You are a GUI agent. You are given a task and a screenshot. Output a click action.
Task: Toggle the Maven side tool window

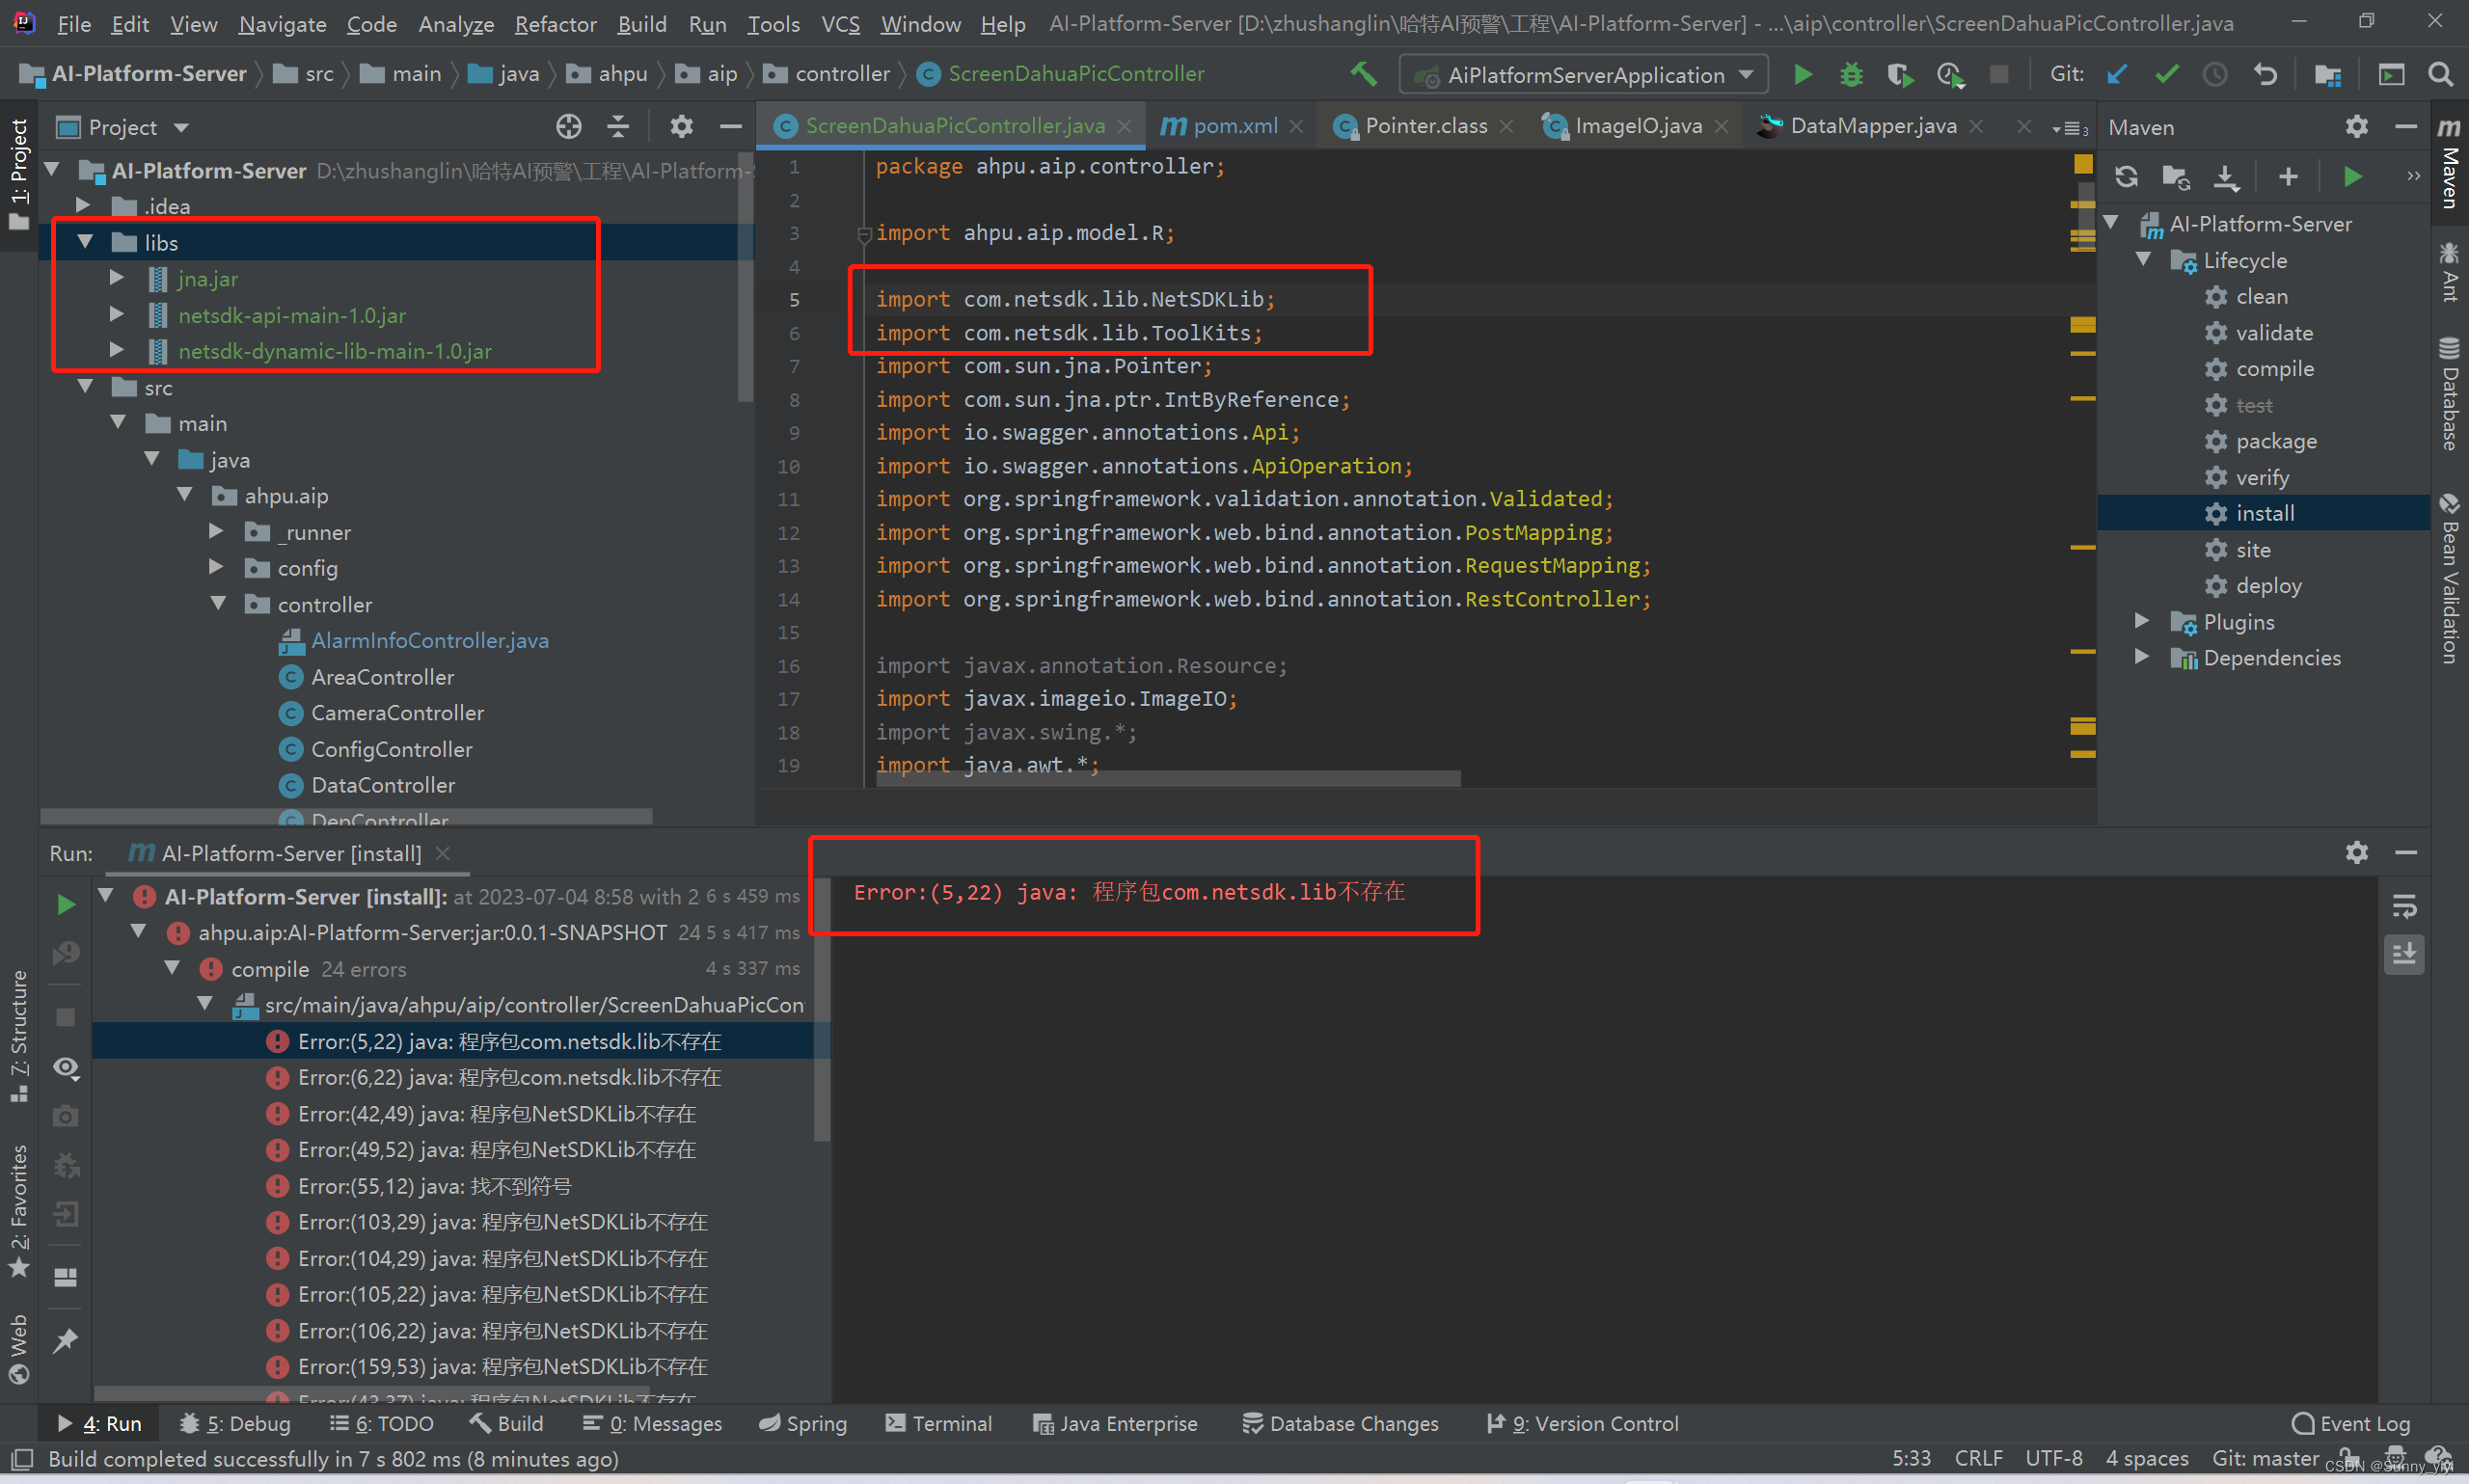(x=2449, y=165)
